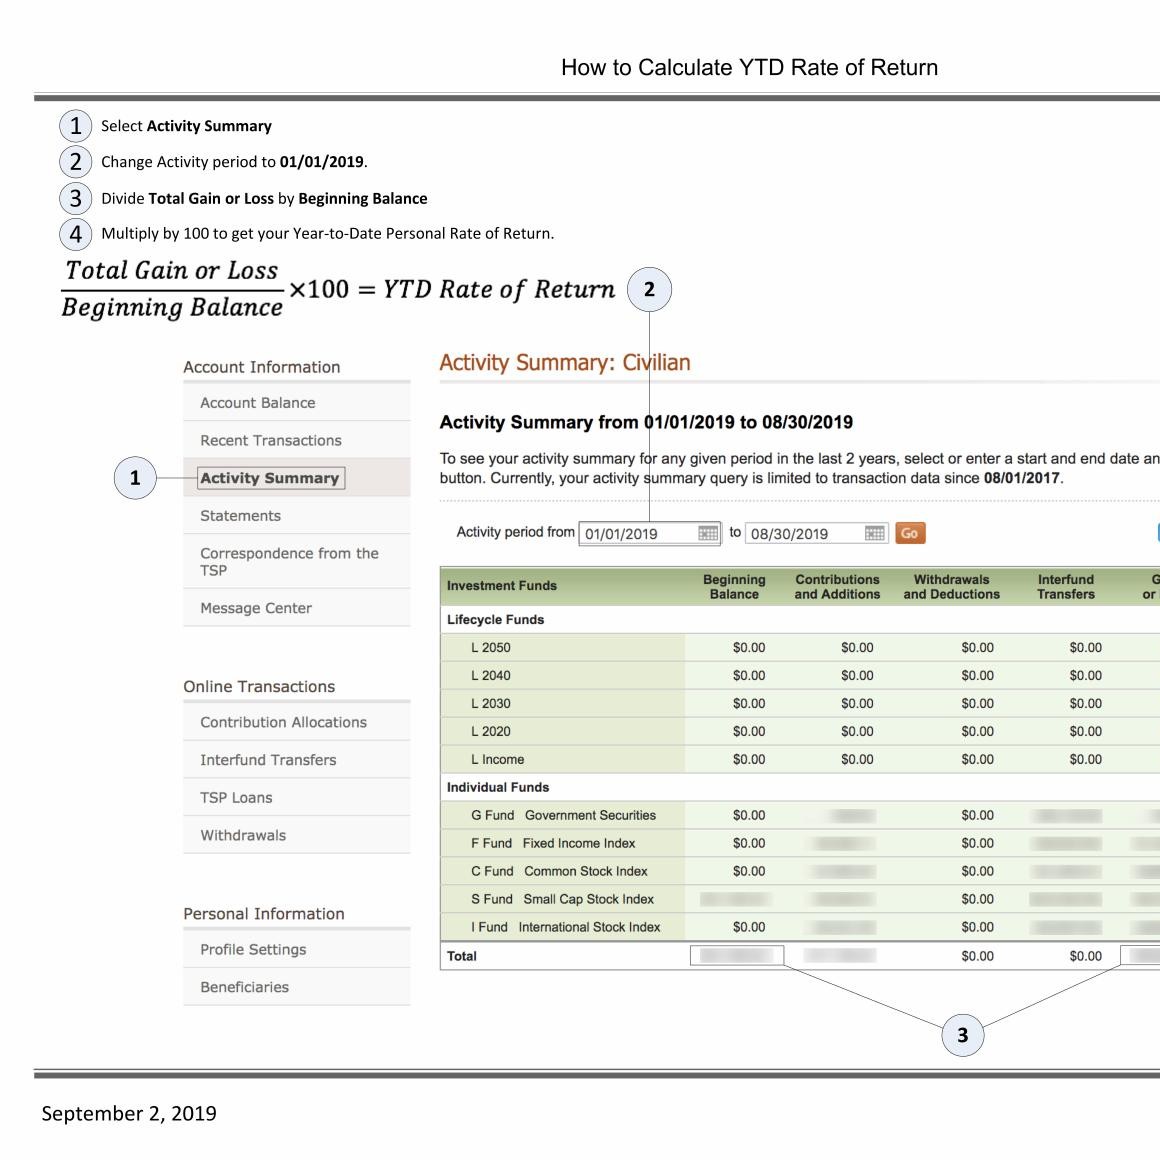Open Interfund Transfers page
Screen dimensions: 1160x1160
click(268, 760)
